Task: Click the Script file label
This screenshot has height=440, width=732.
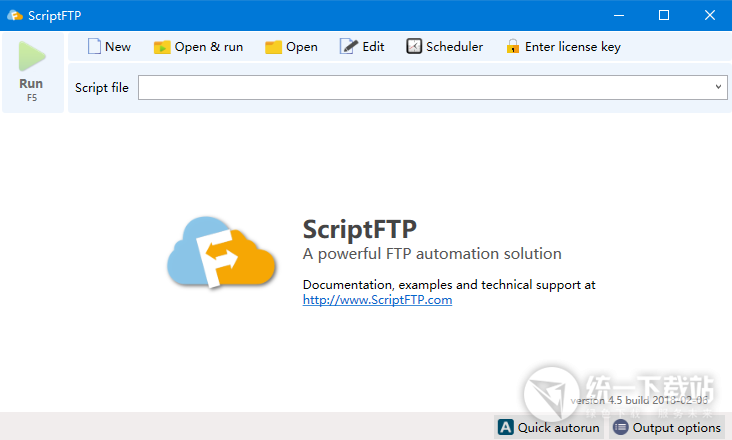Action: [x=102, y=88]
